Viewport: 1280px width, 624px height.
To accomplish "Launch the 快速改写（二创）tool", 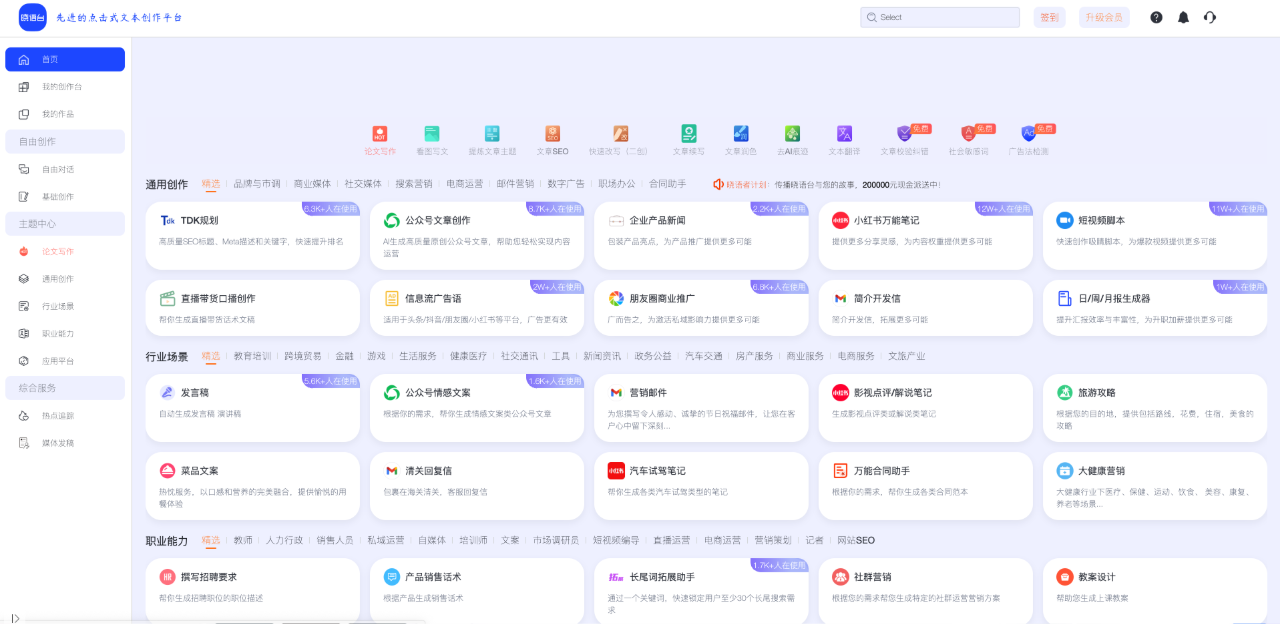I will [x=620, y=136].
